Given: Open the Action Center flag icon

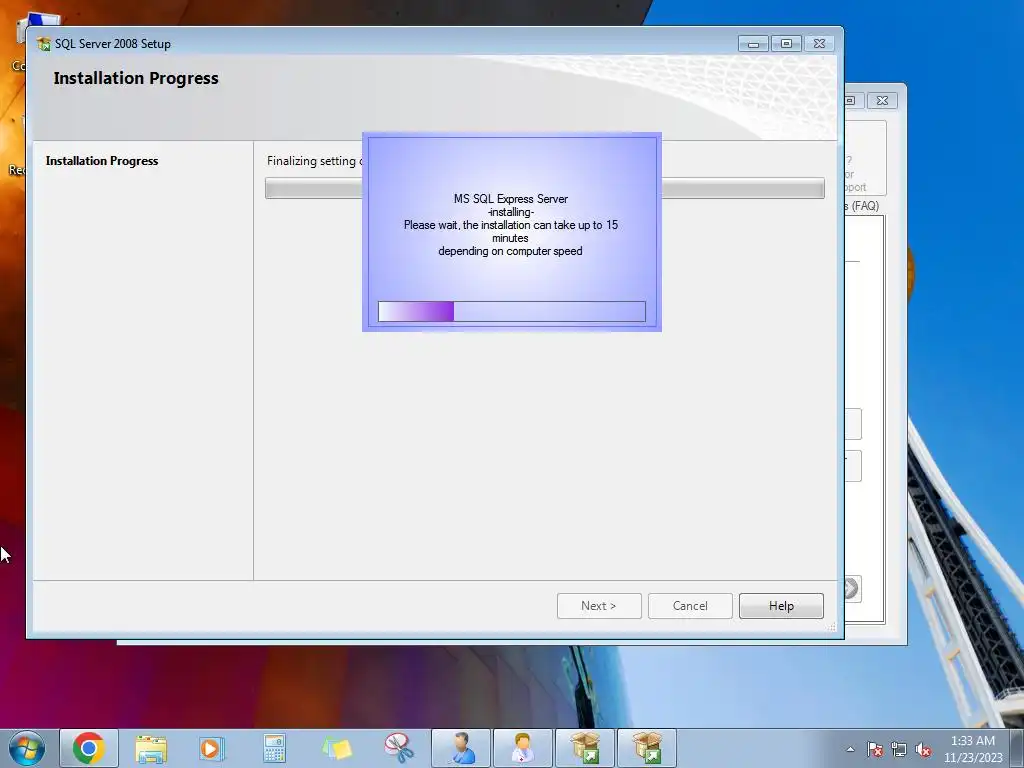Looking at the screenshot, I should (x=875, y=749).
